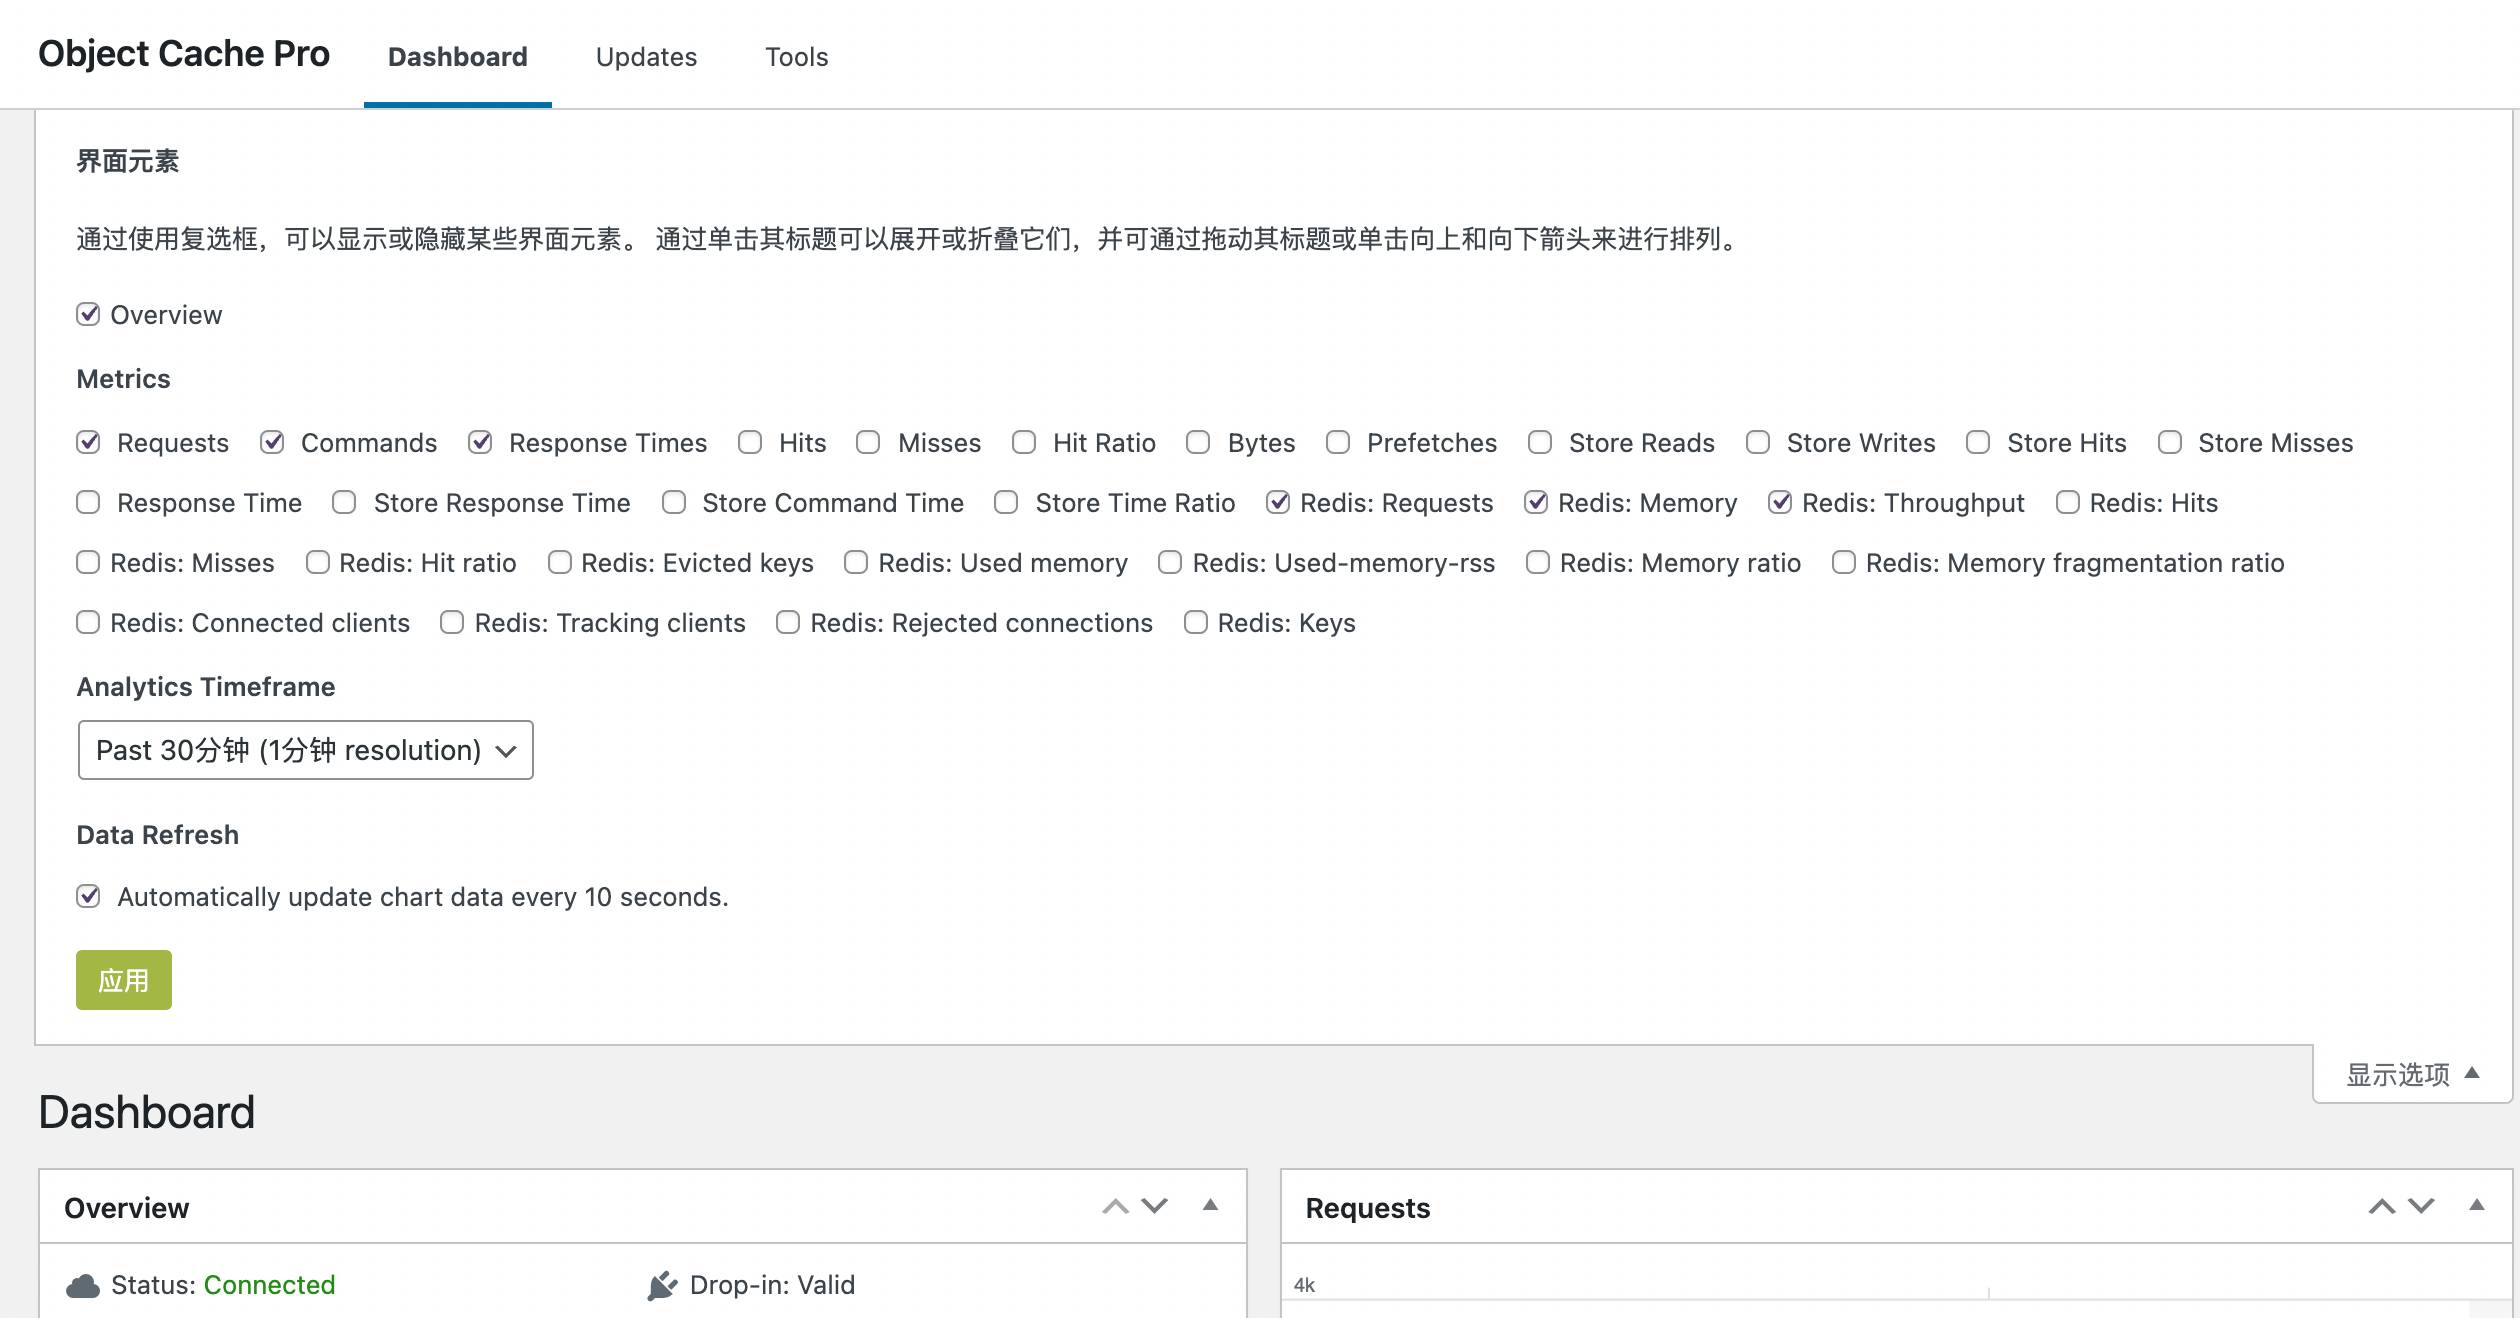Enable the Hits metric checkbox
The height and width of the screenshot is (1318, 2520).
tap(750, 443)
